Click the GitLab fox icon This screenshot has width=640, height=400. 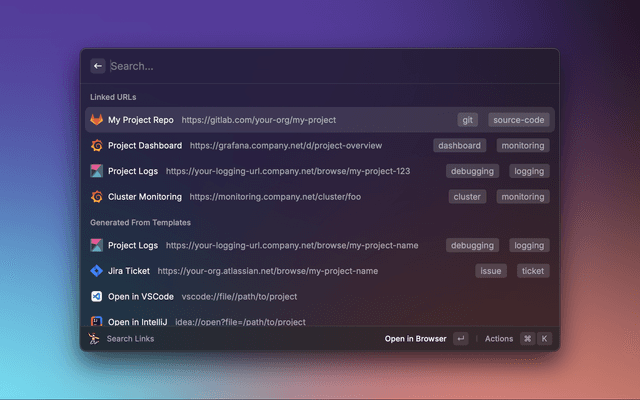(x=96, y=120)
